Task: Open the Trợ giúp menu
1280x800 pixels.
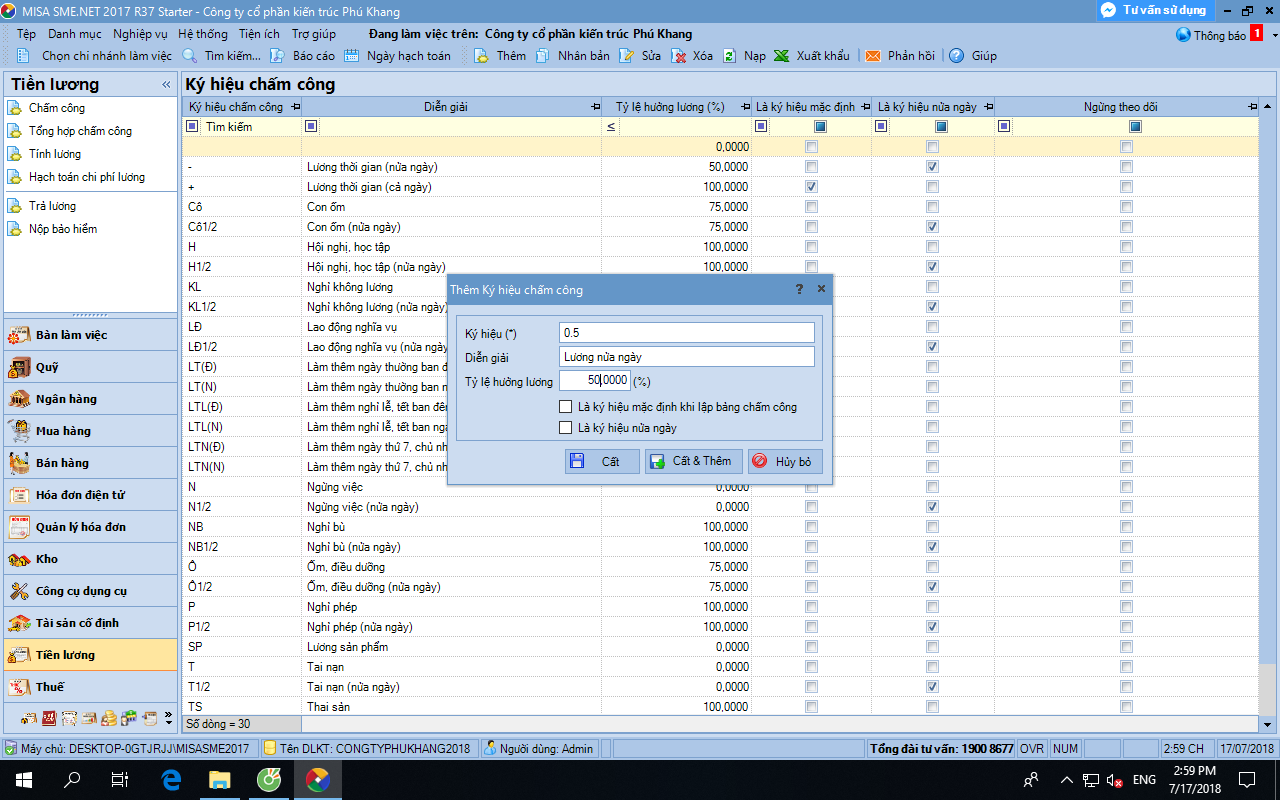Action: point(314,34)
